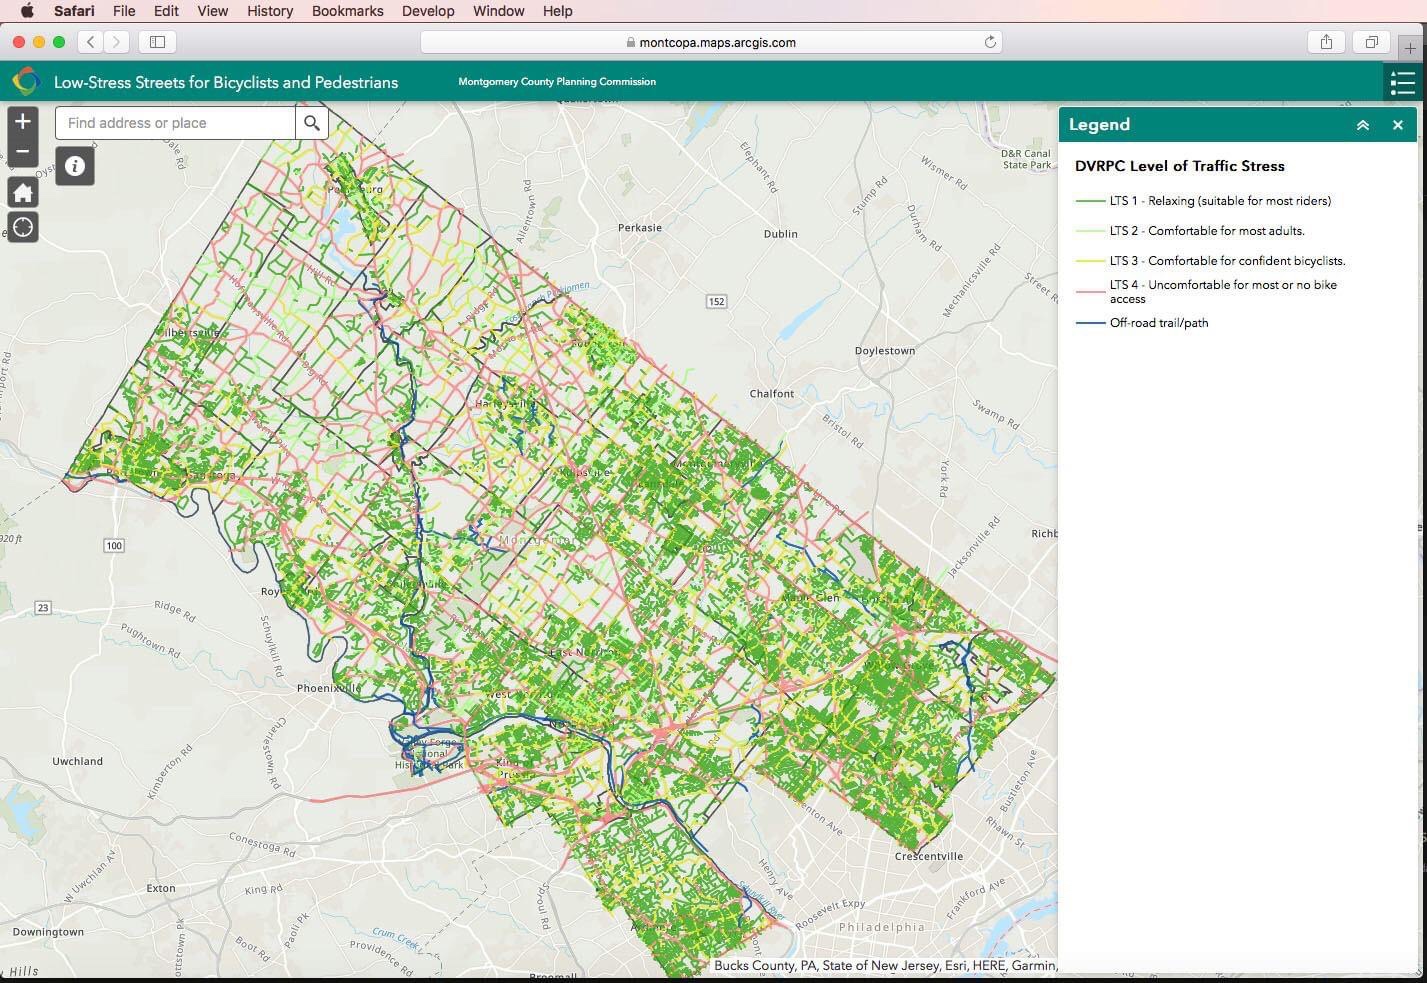Open the Safari share menu

pyautogui.click(x=1326, y=42)
